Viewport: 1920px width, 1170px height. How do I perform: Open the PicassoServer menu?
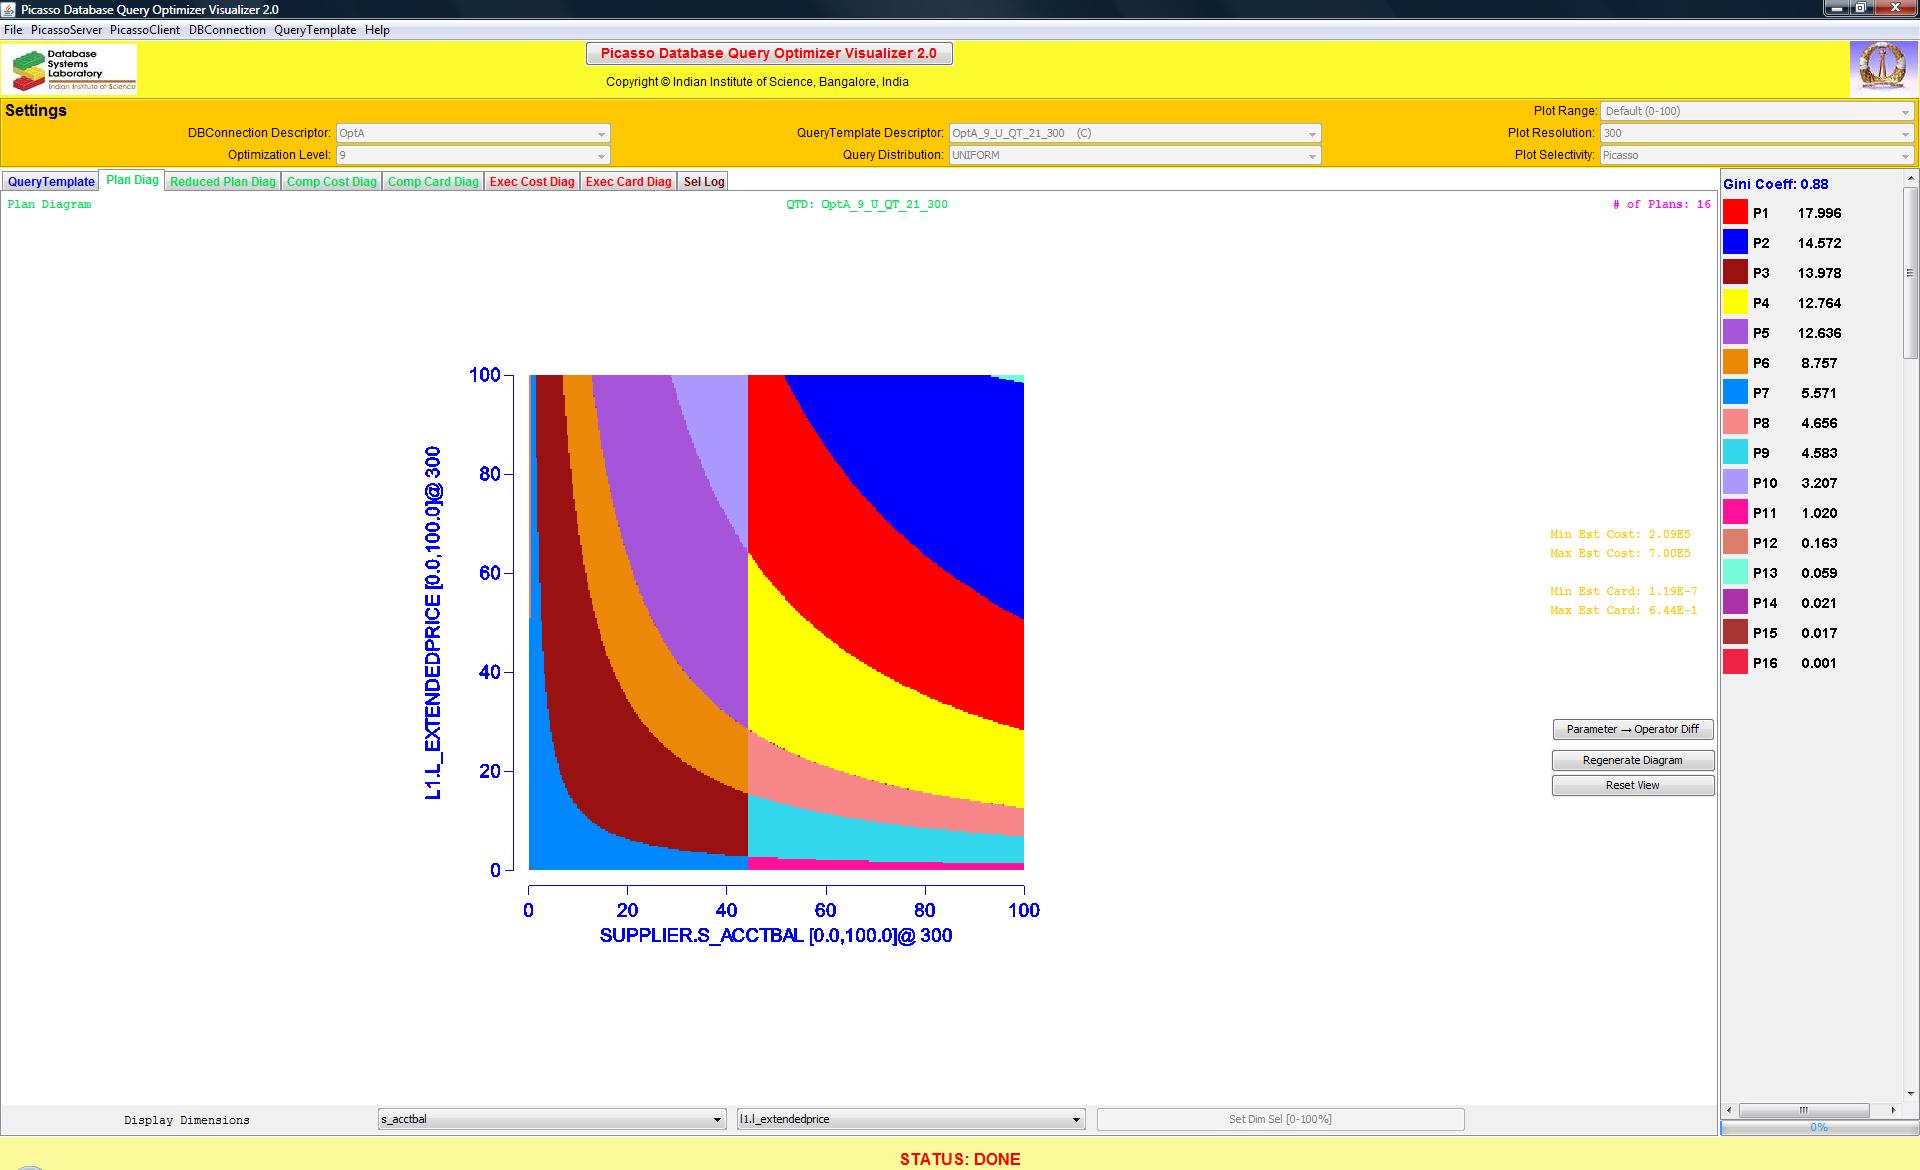(x=66, y=30)
